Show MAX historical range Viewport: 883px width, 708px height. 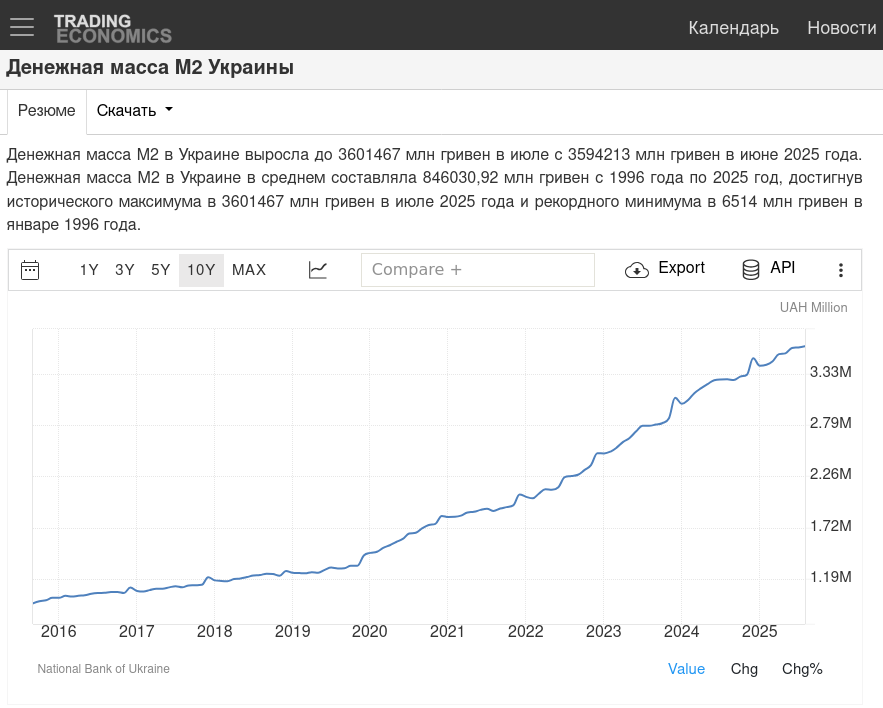(x=249, y=270)
